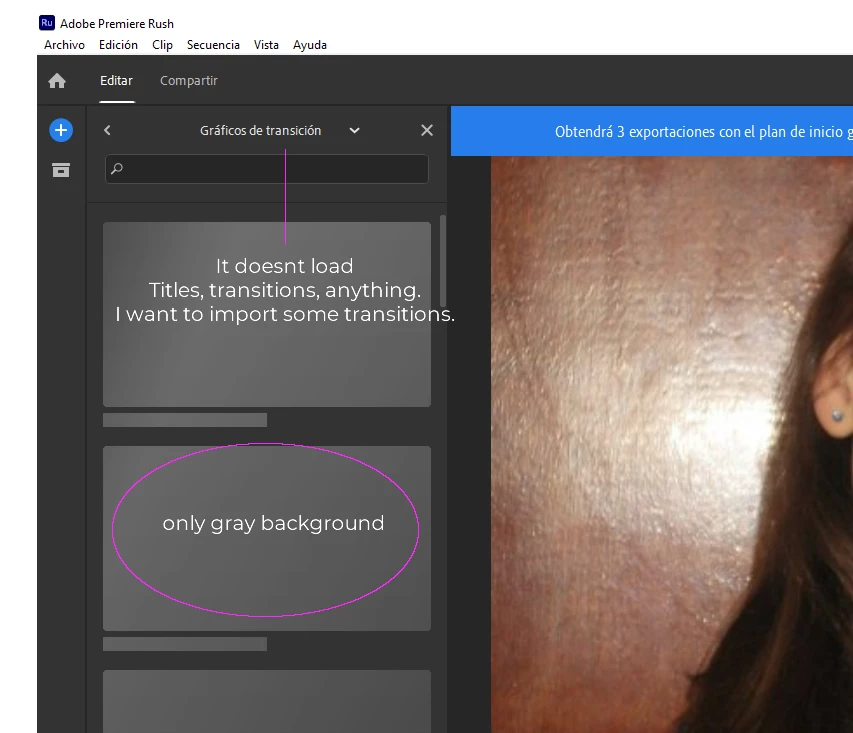Viewport: 853px width, 733px height.
Task: Click the magnifier search icon
Action: tap(117, 169)
